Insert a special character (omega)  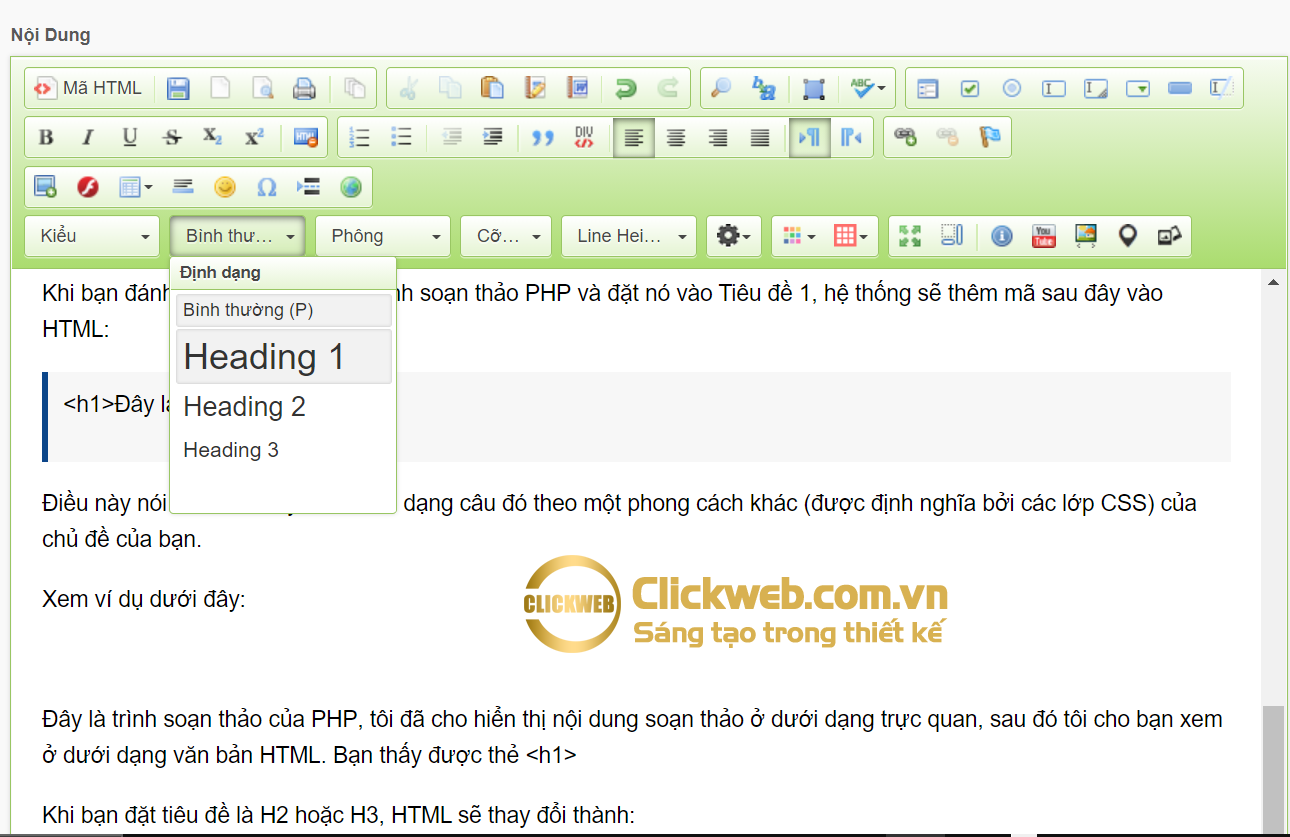(266, 187)
